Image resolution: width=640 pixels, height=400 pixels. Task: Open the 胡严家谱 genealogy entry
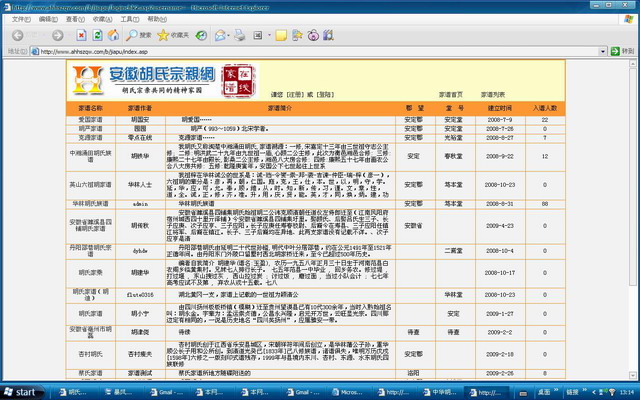[x=91, y=129]
